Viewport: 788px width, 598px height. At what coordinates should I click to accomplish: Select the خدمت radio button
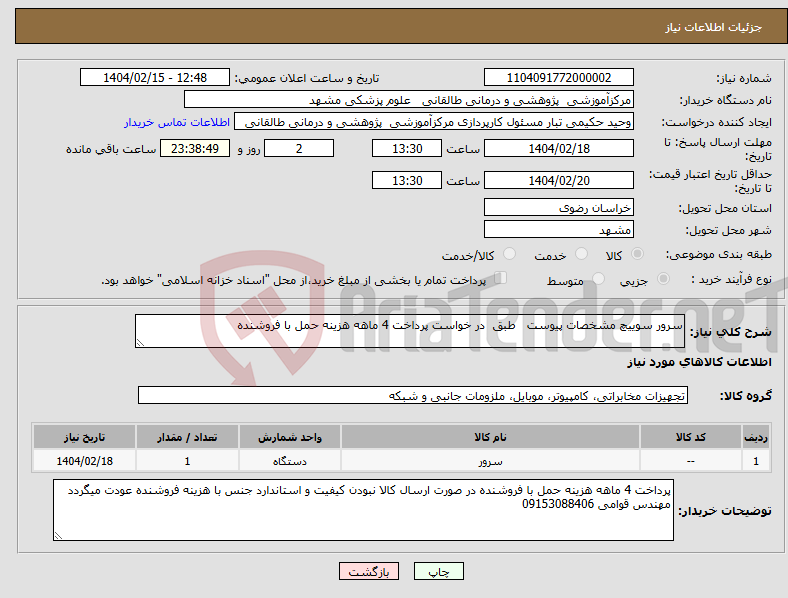click(581, 254)
